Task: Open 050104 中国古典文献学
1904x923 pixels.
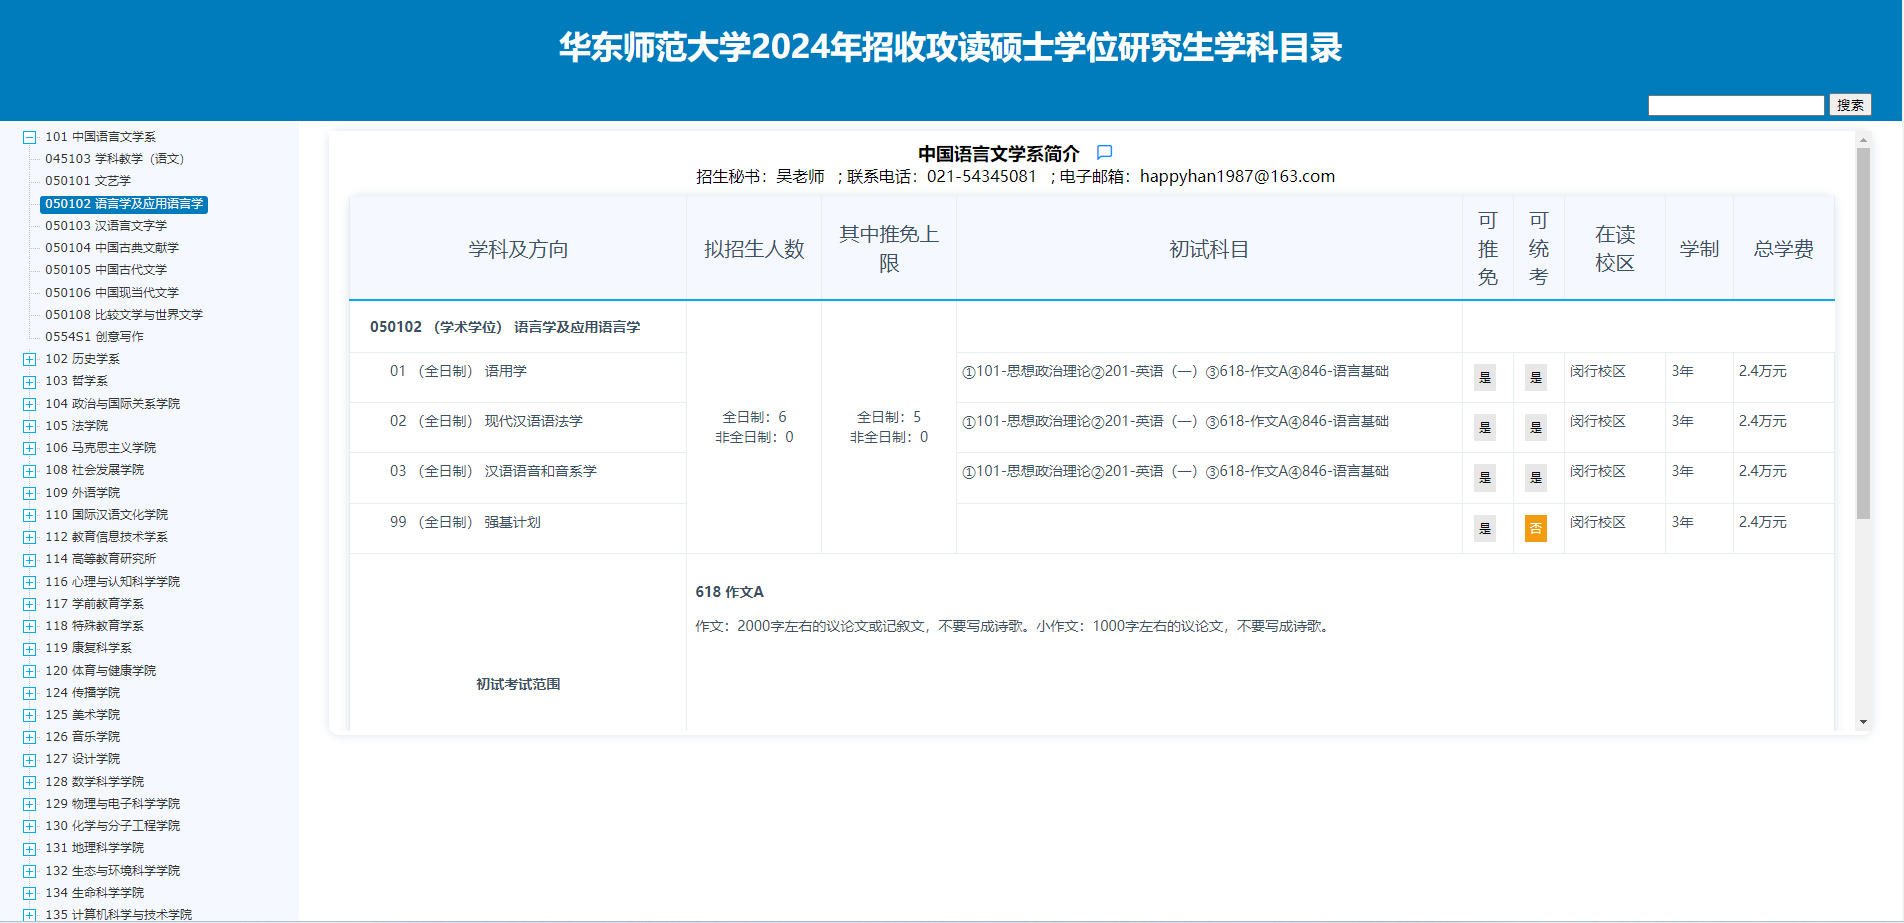Action: [x=112, y=248]
